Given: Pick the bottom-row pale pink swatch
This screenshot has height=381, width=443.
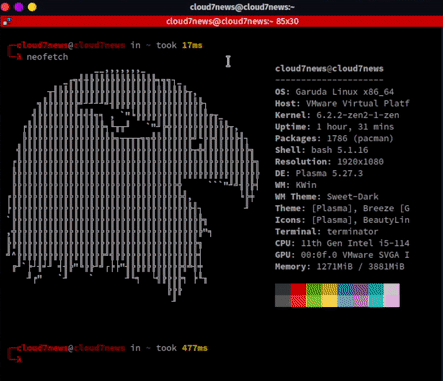Looking at the screenshot, I should 392,301.
